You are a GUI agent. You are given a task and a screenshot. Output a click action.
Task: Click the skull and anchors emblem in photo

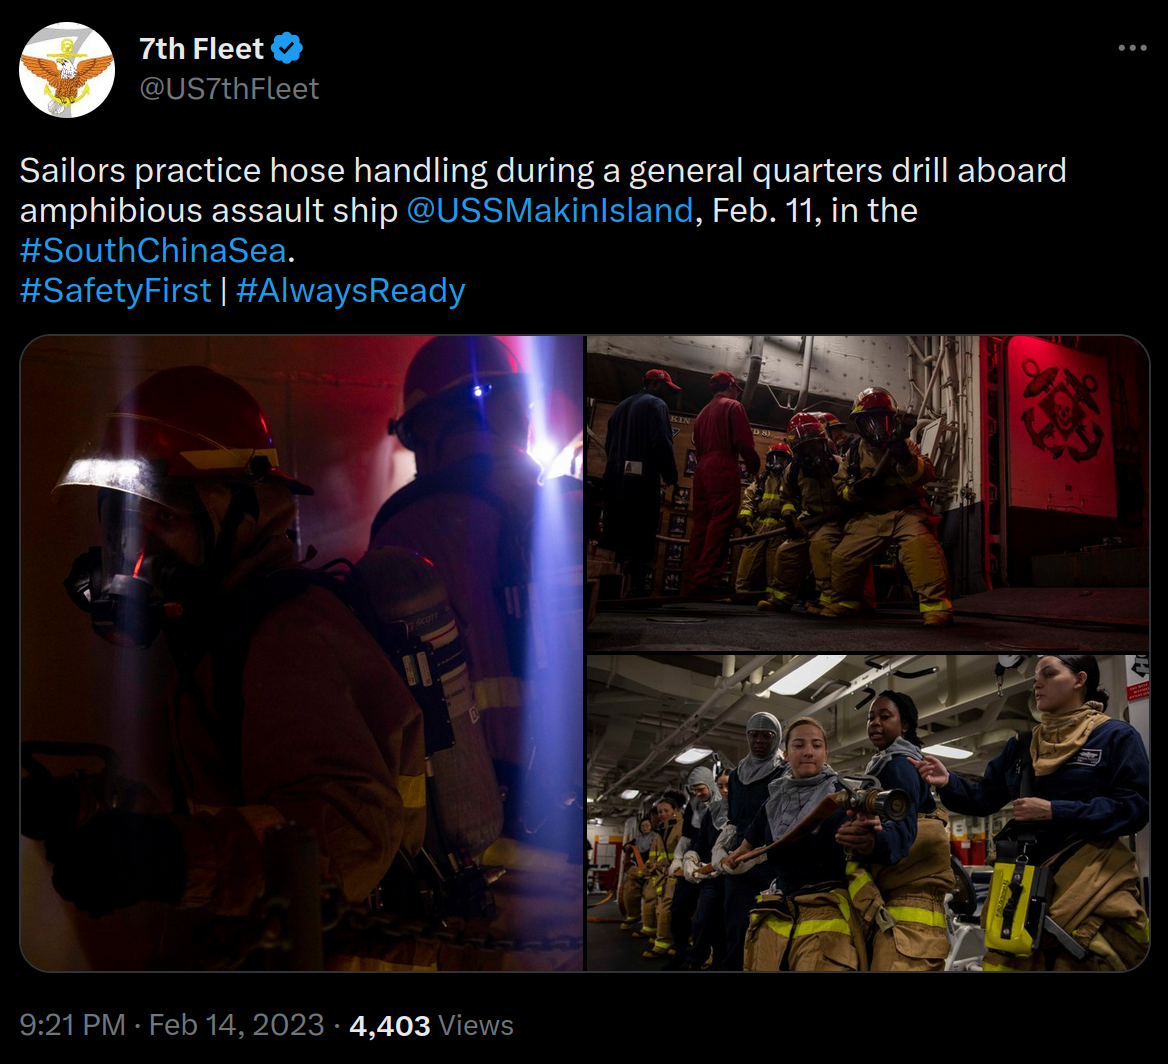click(1061, 408)
